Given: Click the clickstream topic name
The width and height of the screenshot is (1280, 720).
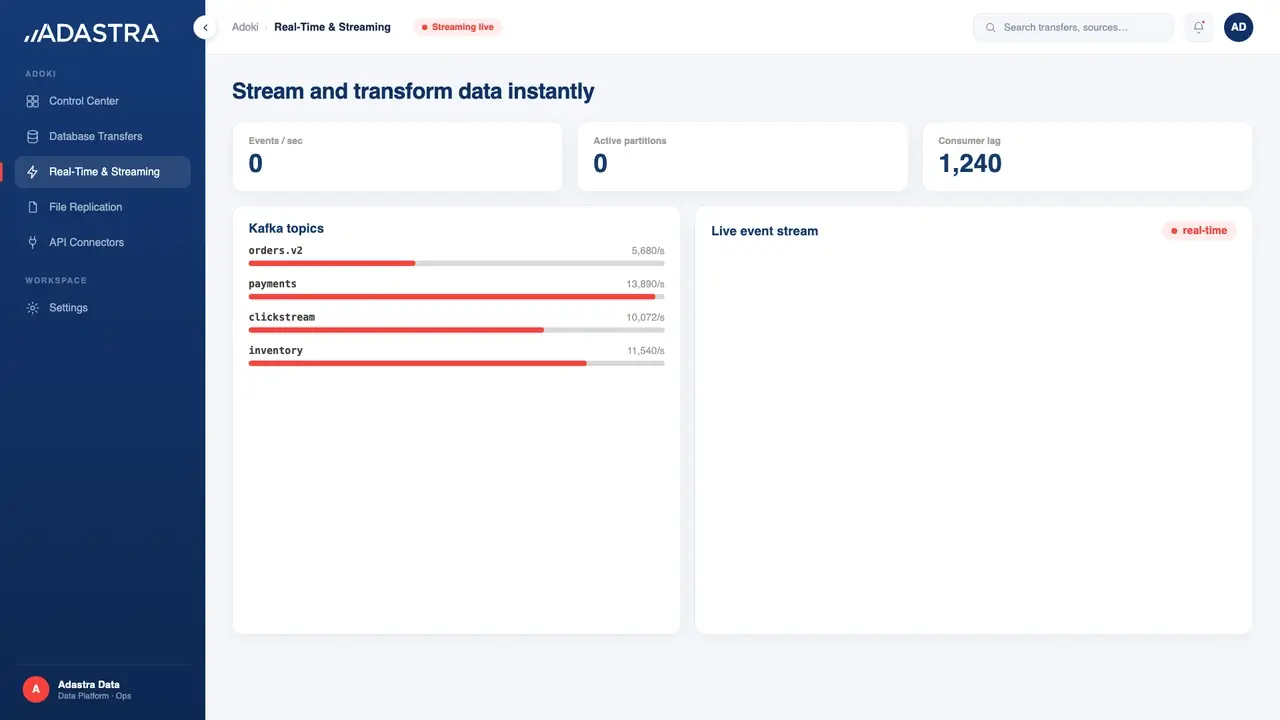Looking at the screenshot, I should pyautogui.click(x=282, y=317).
